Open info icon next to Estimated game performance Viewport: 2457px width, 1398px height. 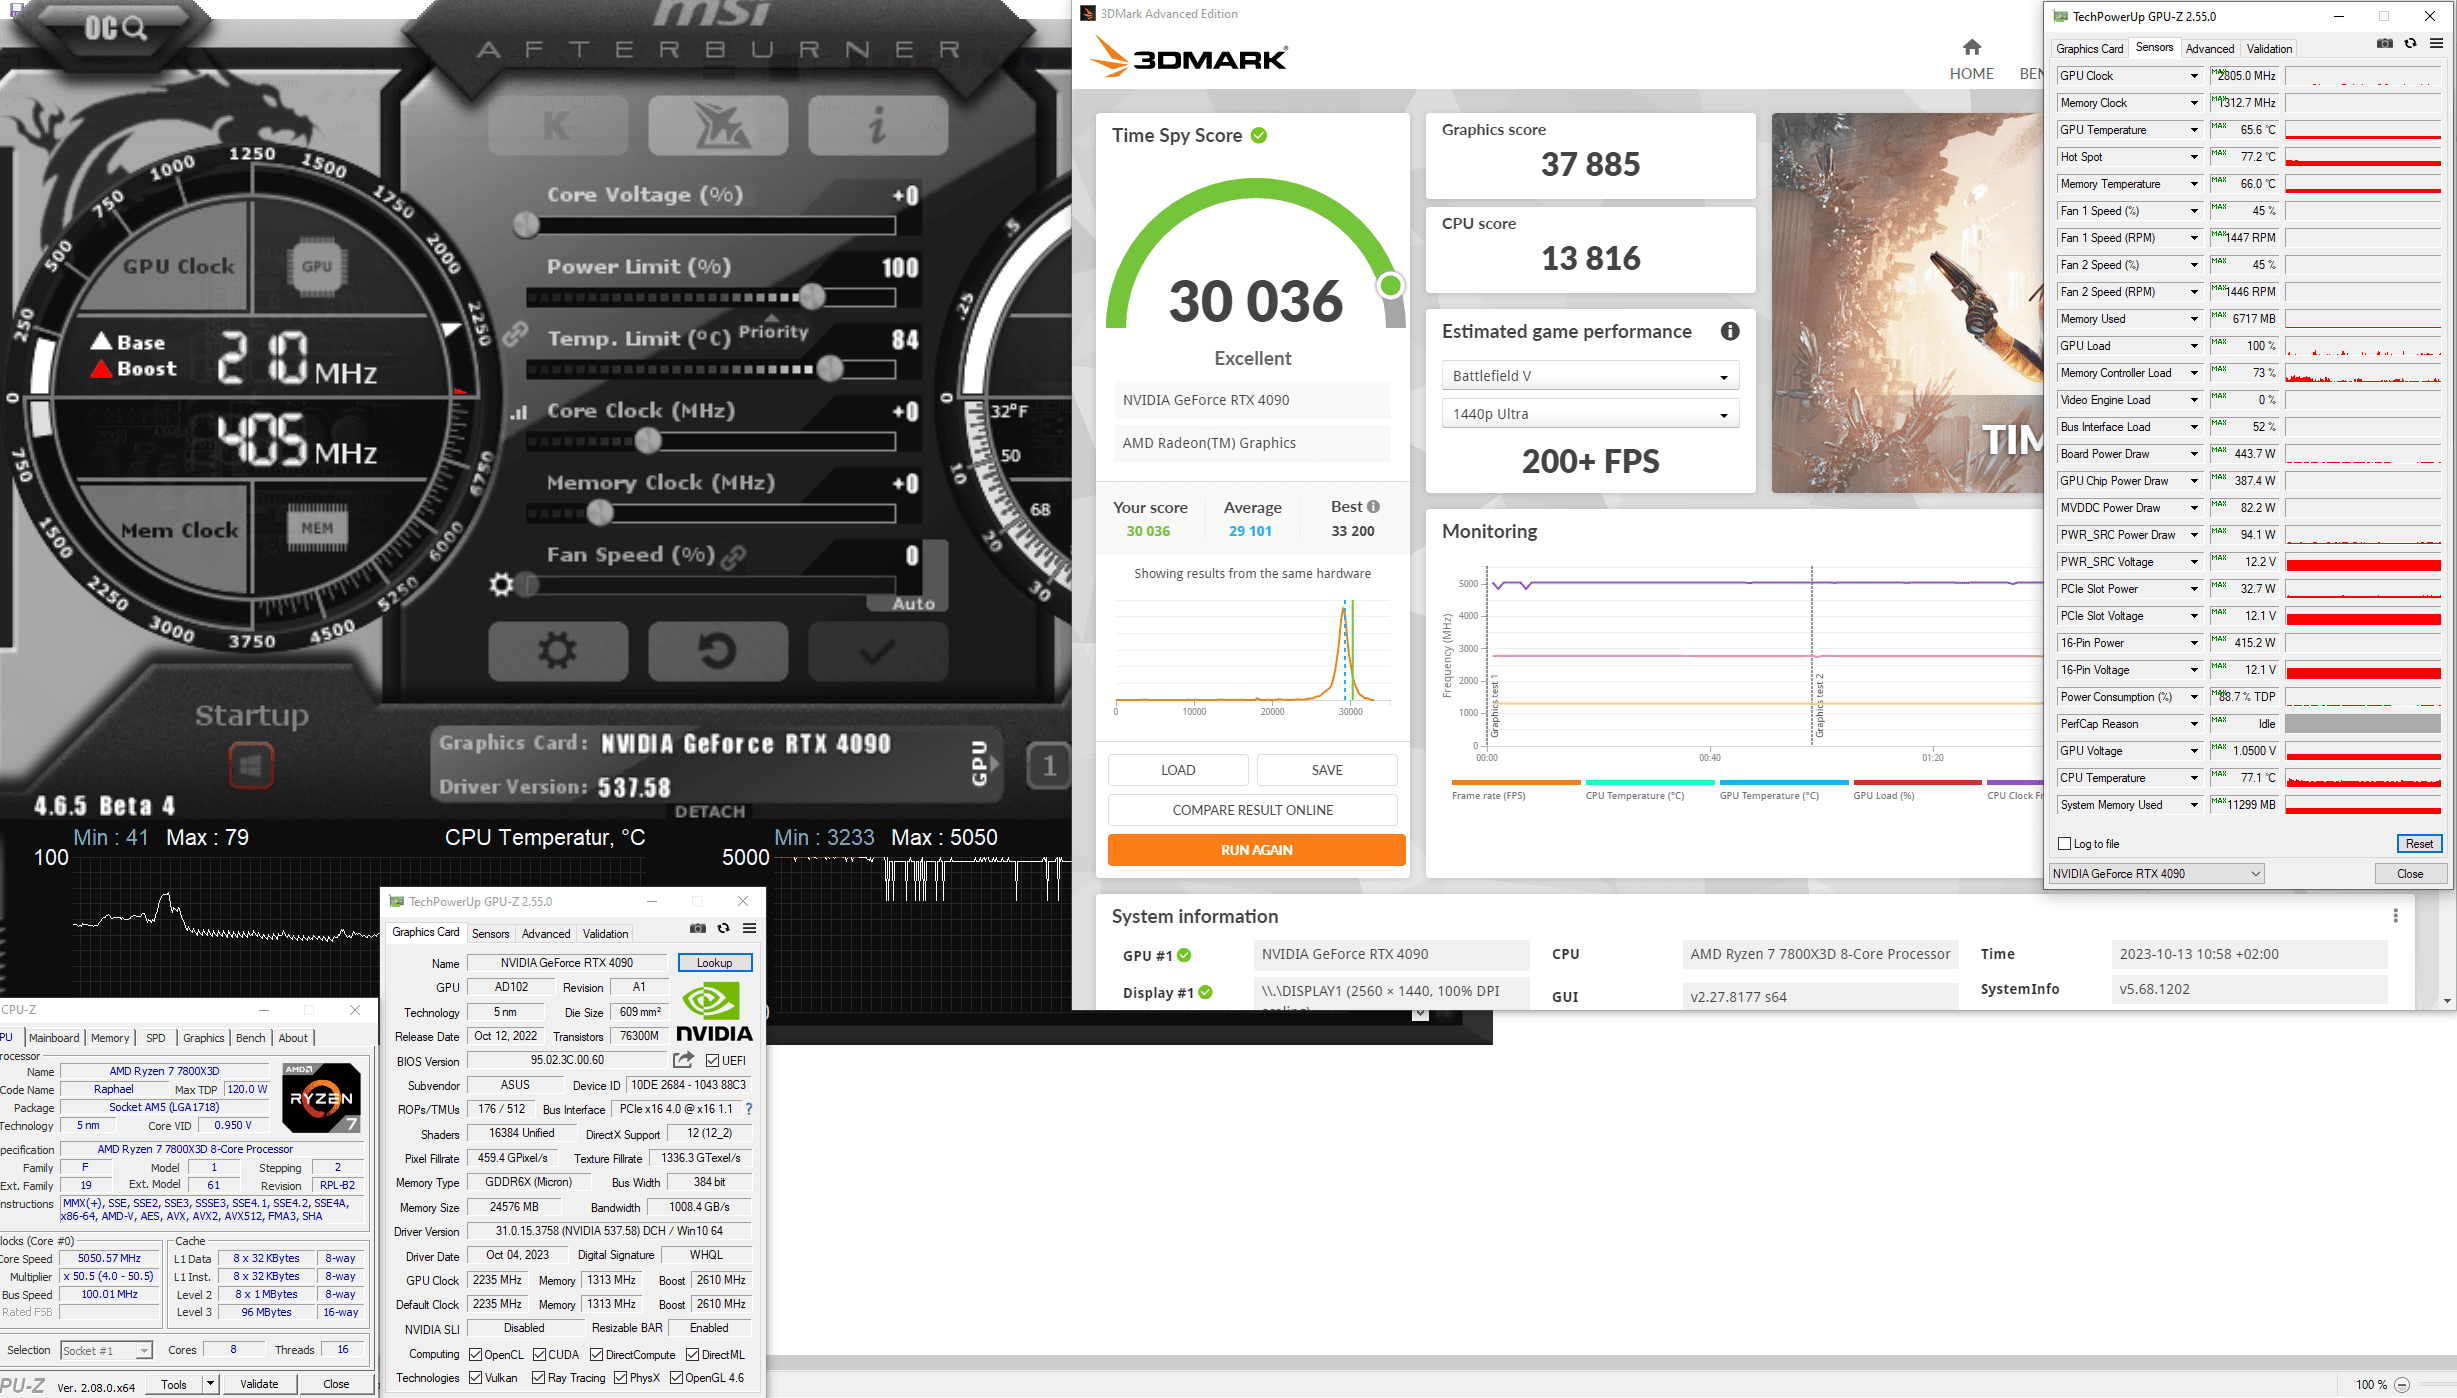point(1730,331)
